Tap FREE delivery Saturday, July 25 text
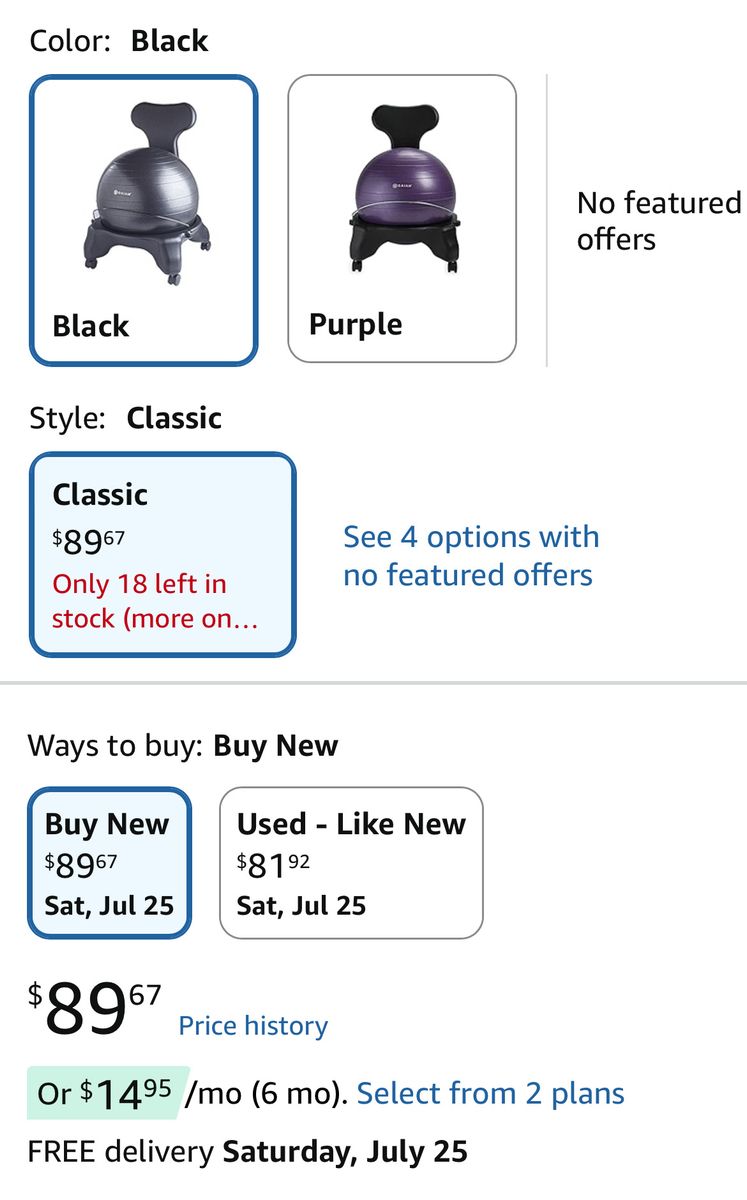The image size is (747, 1200). pos(248,1151)
